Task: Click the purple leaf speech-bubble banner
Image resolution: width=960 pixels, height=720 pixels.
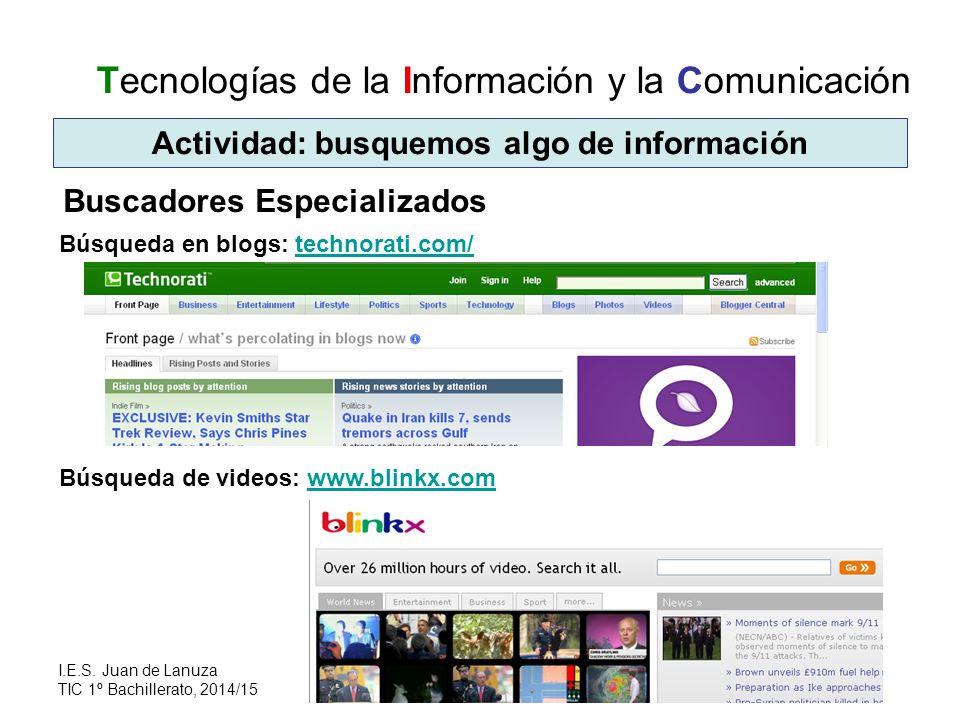Action: point(686,400)
